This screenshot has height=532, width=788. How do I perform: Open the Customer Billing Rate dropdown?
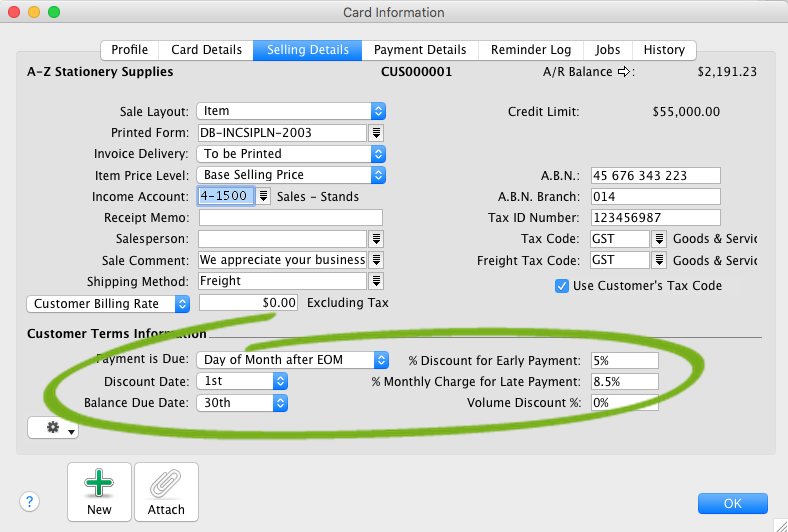[182, 303]
